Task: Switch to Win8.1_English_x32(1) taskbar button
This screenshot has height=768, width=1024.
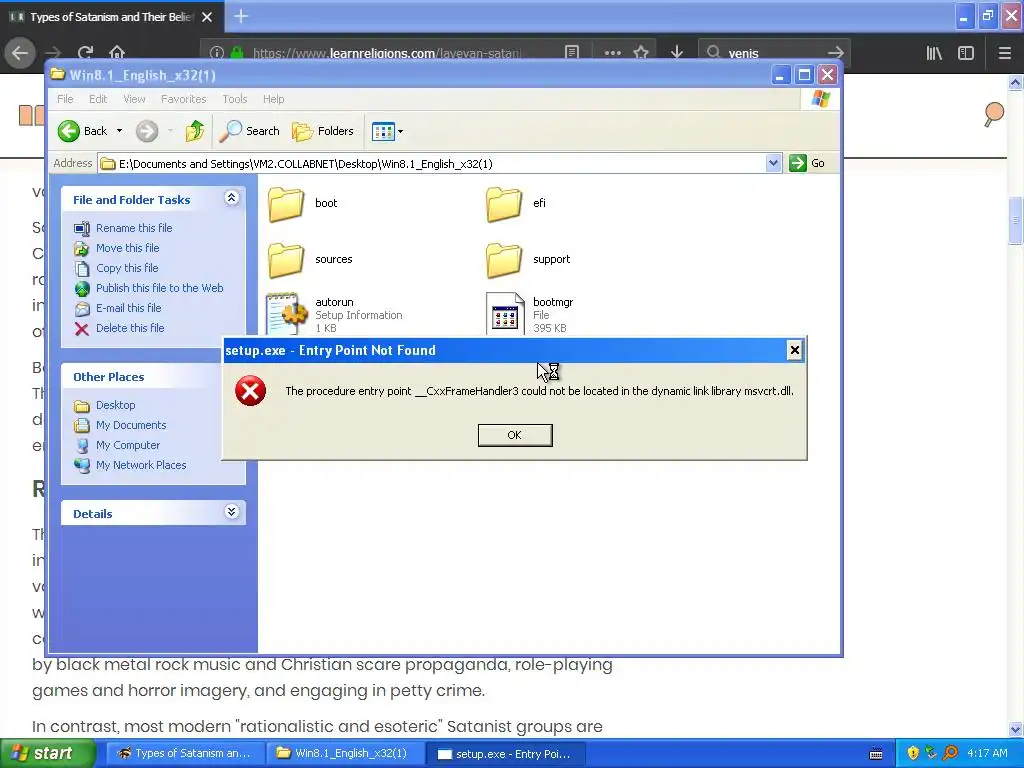Action: click(x=343, y=754)
